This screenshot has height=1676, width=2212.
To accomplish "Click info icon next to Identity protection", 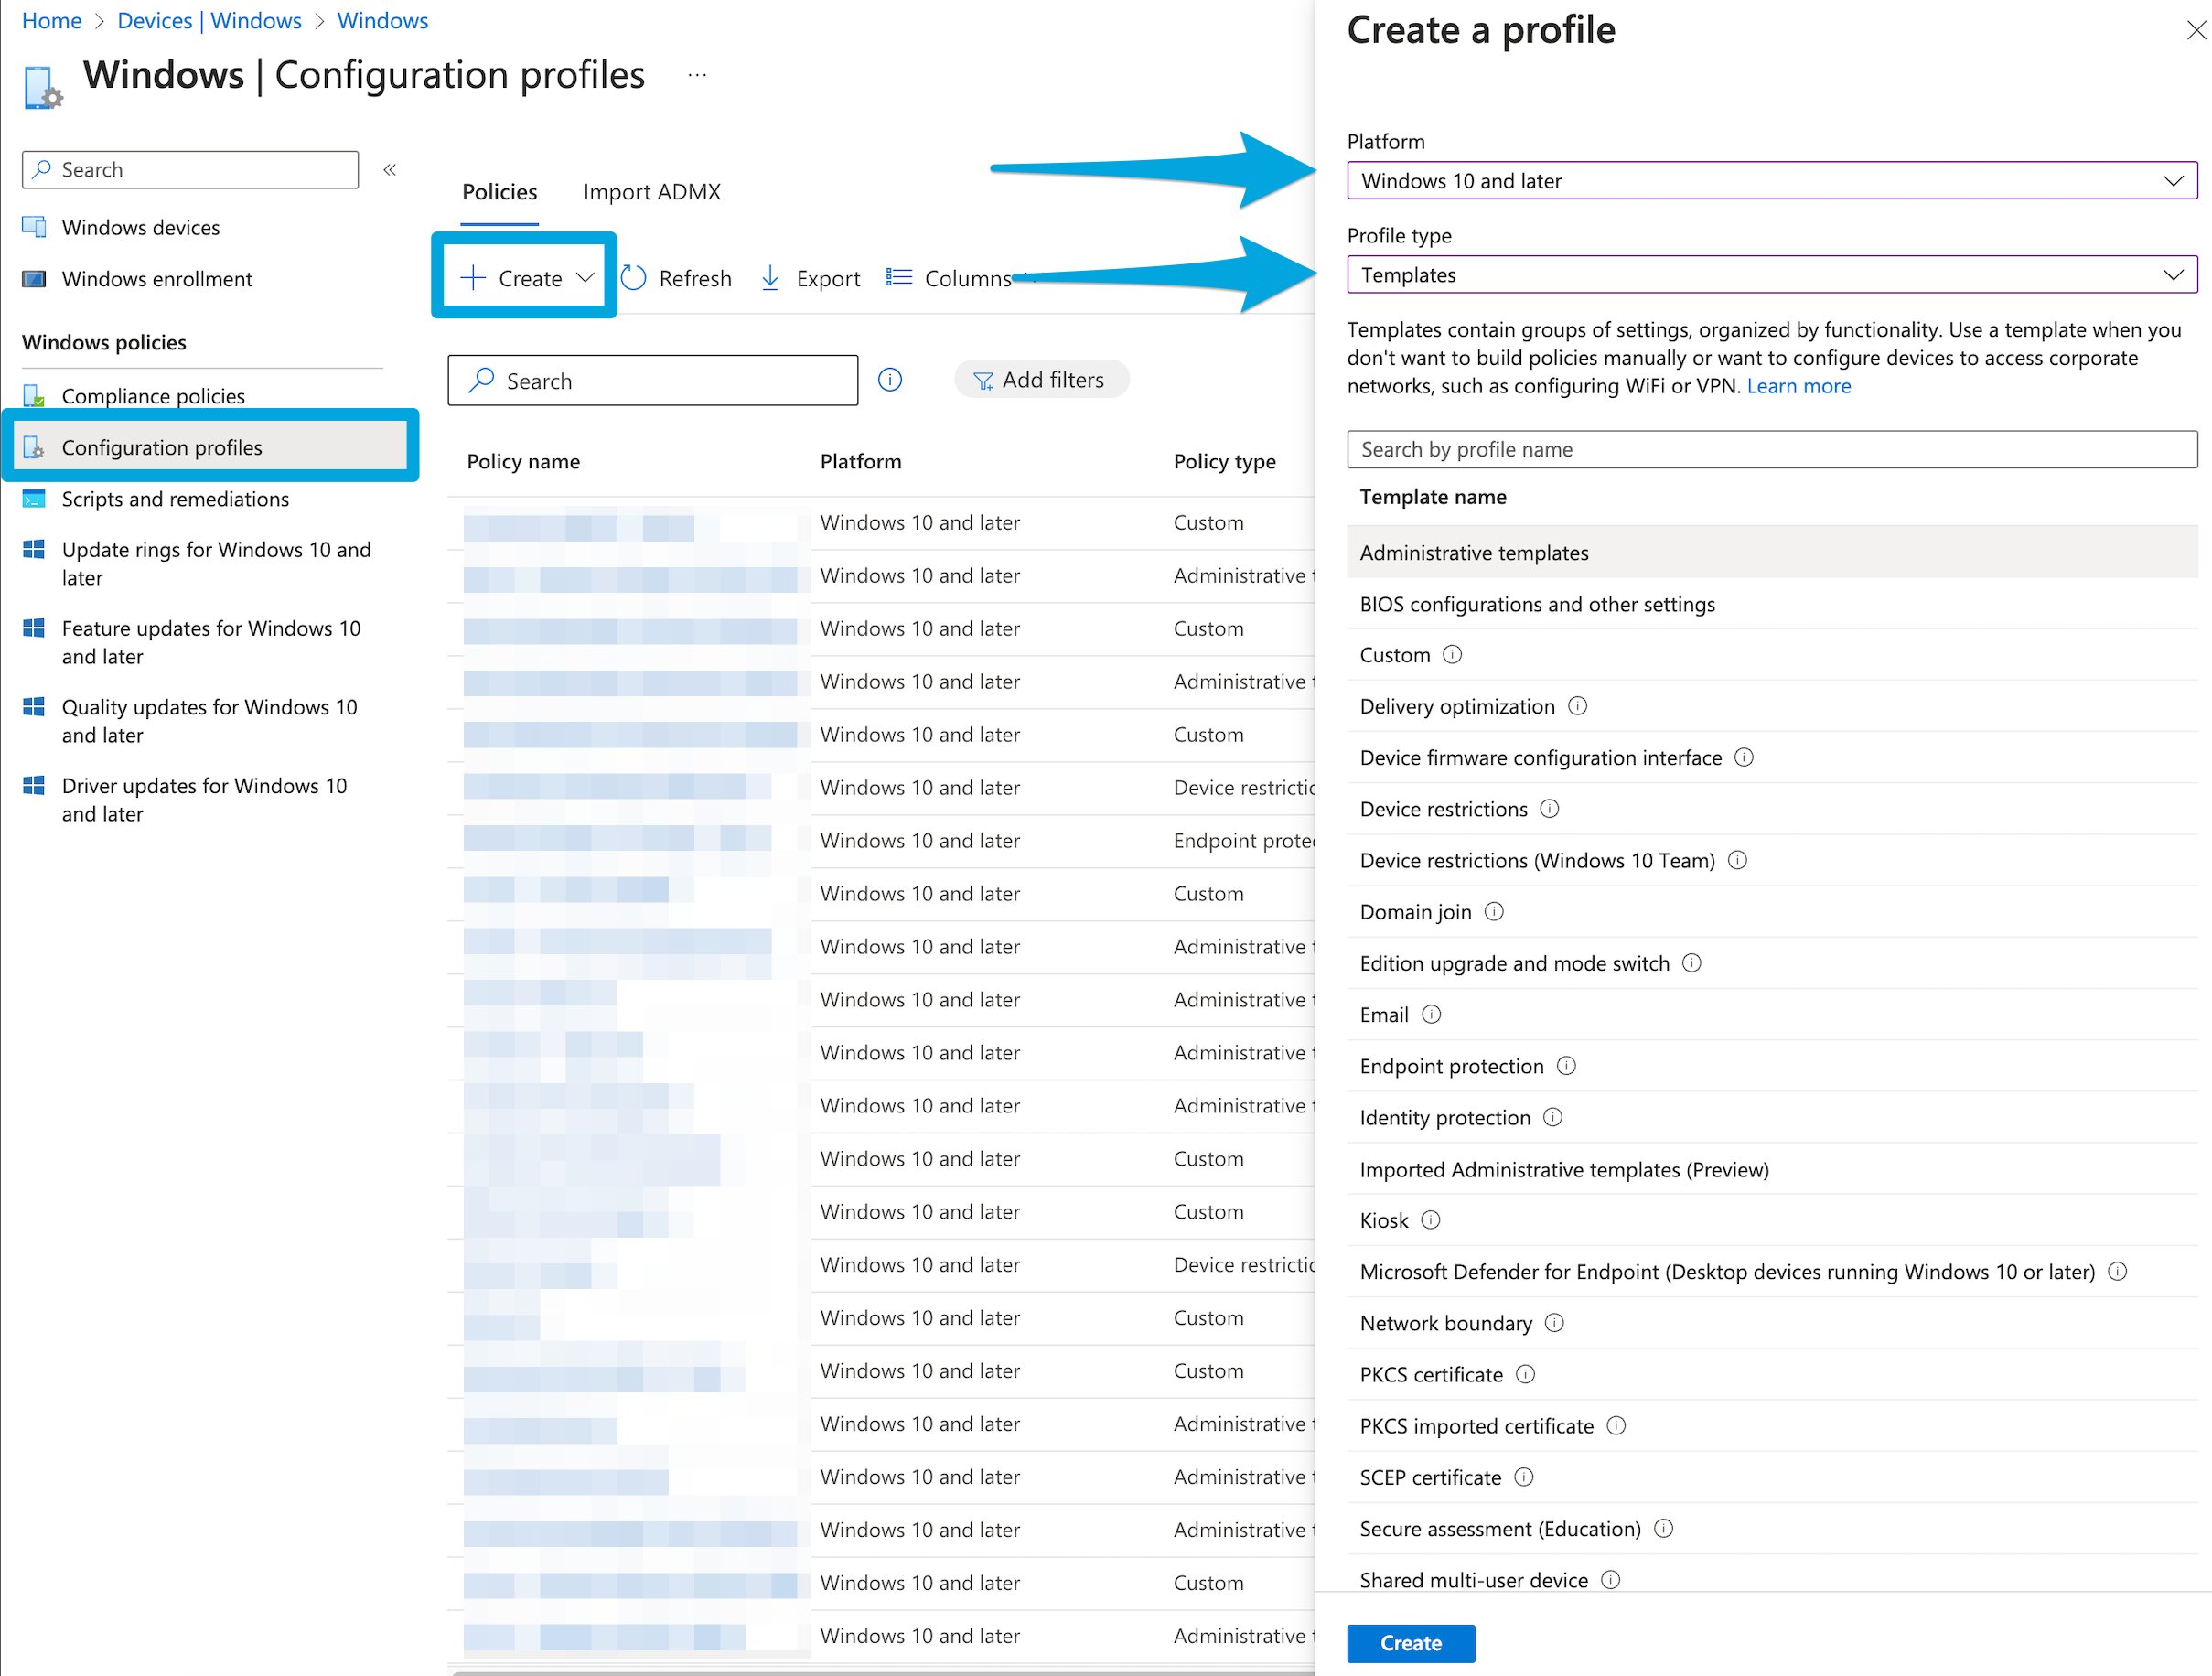I will point(1553,1117).
